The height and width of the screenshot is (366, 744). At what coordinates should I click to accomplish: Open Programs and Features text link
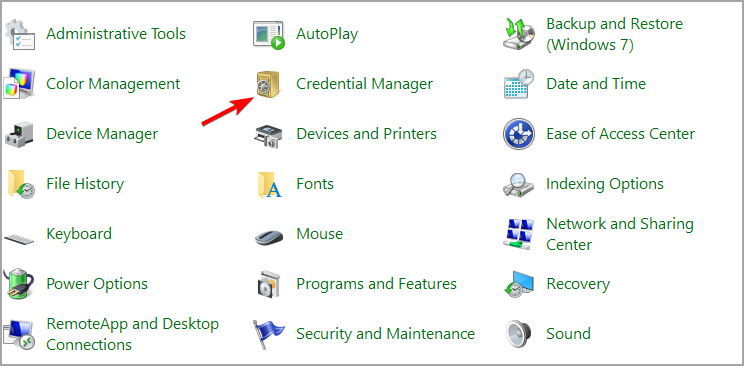point(376,284)
